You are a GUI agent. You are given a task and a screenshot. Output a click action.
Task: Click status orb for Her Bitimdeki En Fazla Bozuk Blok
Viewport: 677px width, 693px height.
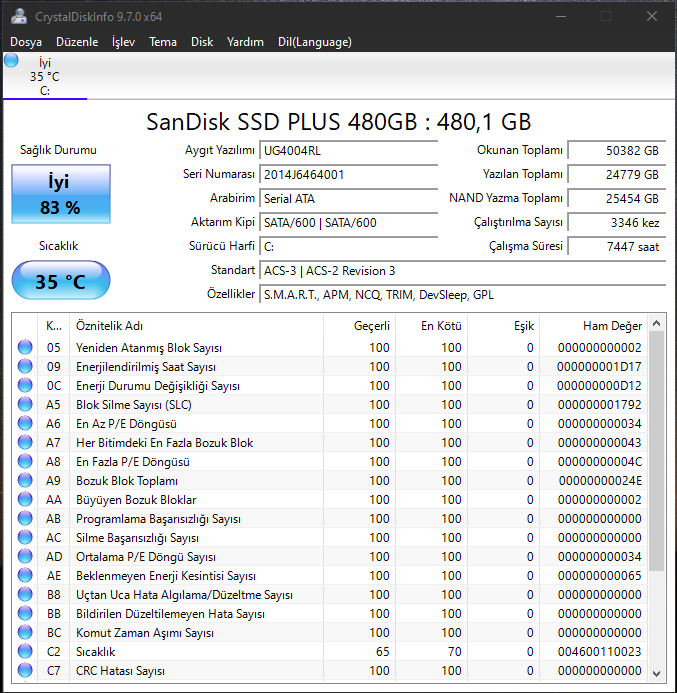click(25, 442)
